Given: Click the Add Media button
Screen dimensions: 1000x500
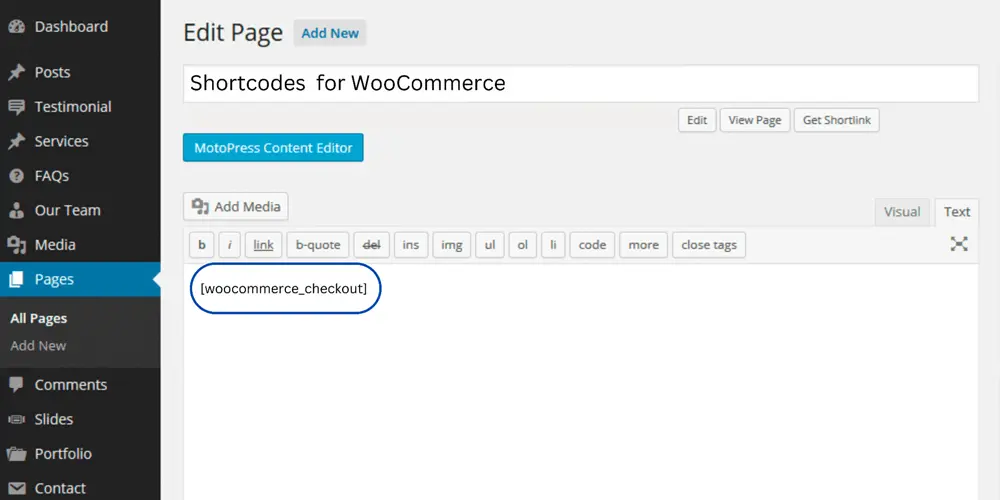Looking at the screenshot, I should coord(235,207).
